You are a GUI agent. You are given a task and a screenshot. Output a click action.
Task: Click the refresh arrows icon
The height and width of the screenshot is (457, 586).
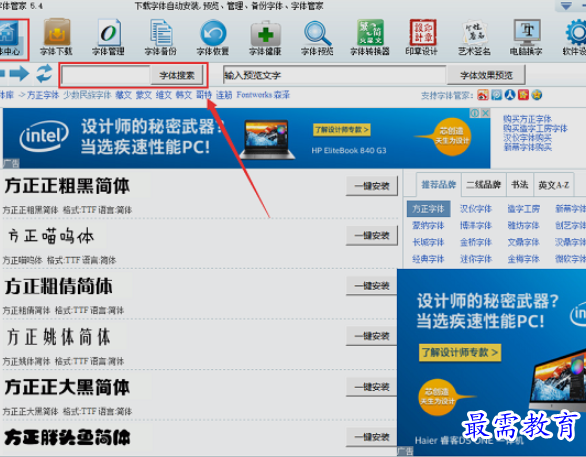pyautogui.click(x=44, y=73)
